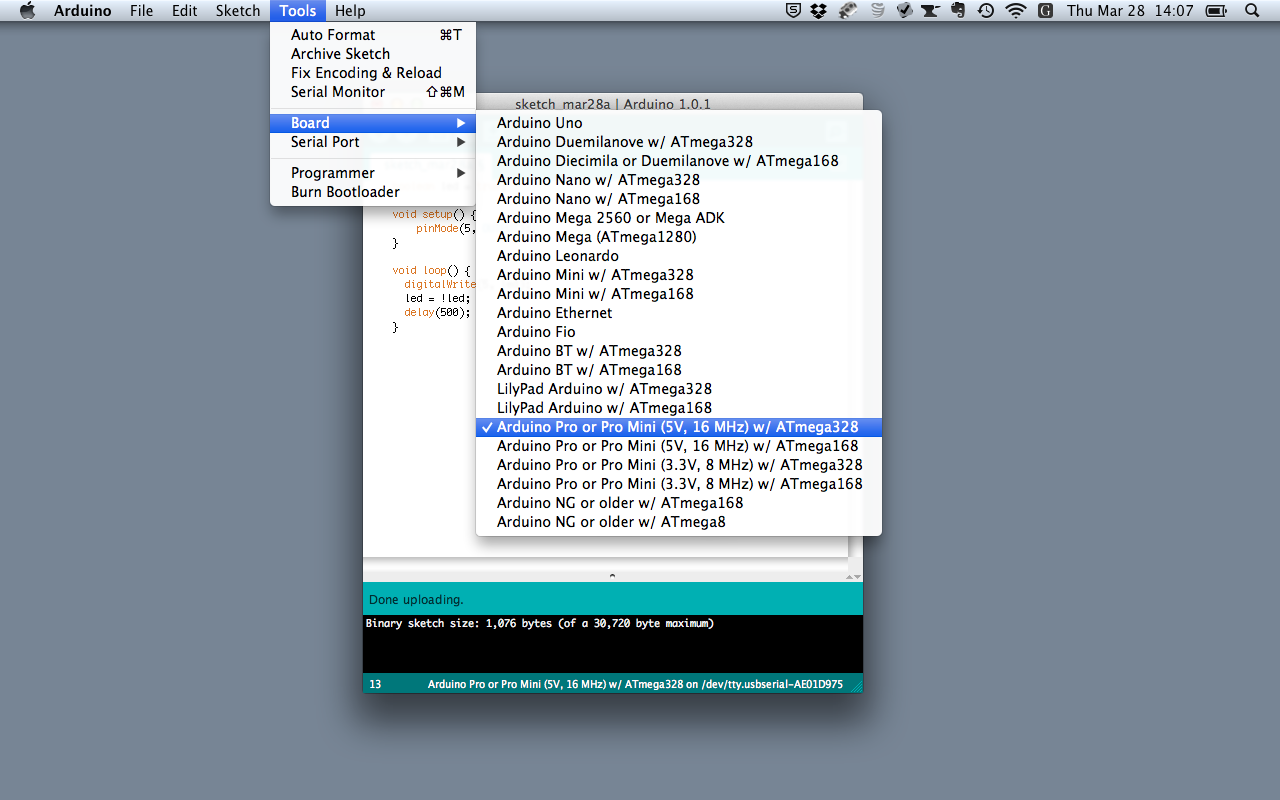Choose Auto Format from Tools
The width and height of the screenshot is (1280, 800).
click(373, 35)
